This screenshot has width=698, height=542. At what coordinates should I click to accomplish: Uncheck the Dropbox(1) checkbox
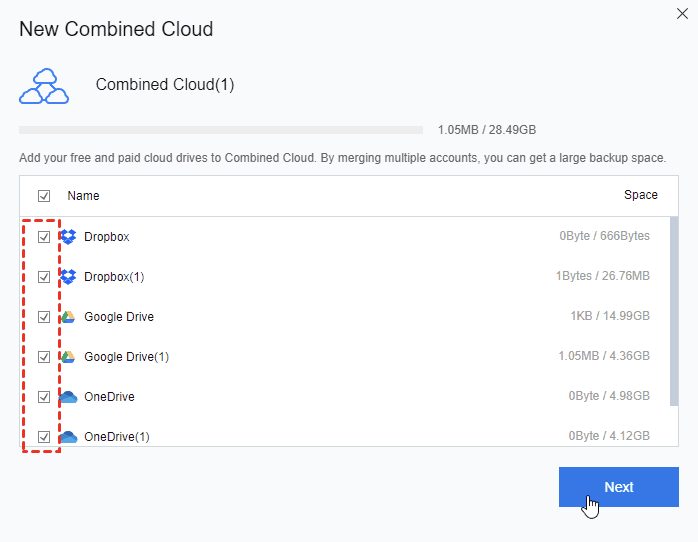(x=44, y=277)
